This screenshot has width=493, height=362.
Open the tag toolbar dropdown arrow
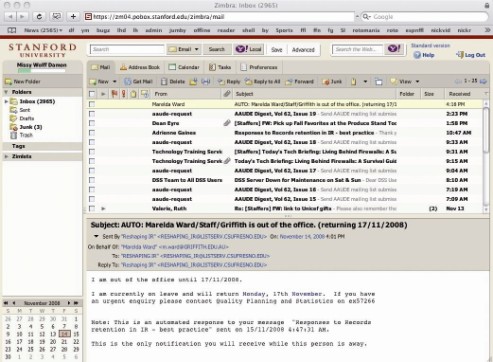click(365, 81)
